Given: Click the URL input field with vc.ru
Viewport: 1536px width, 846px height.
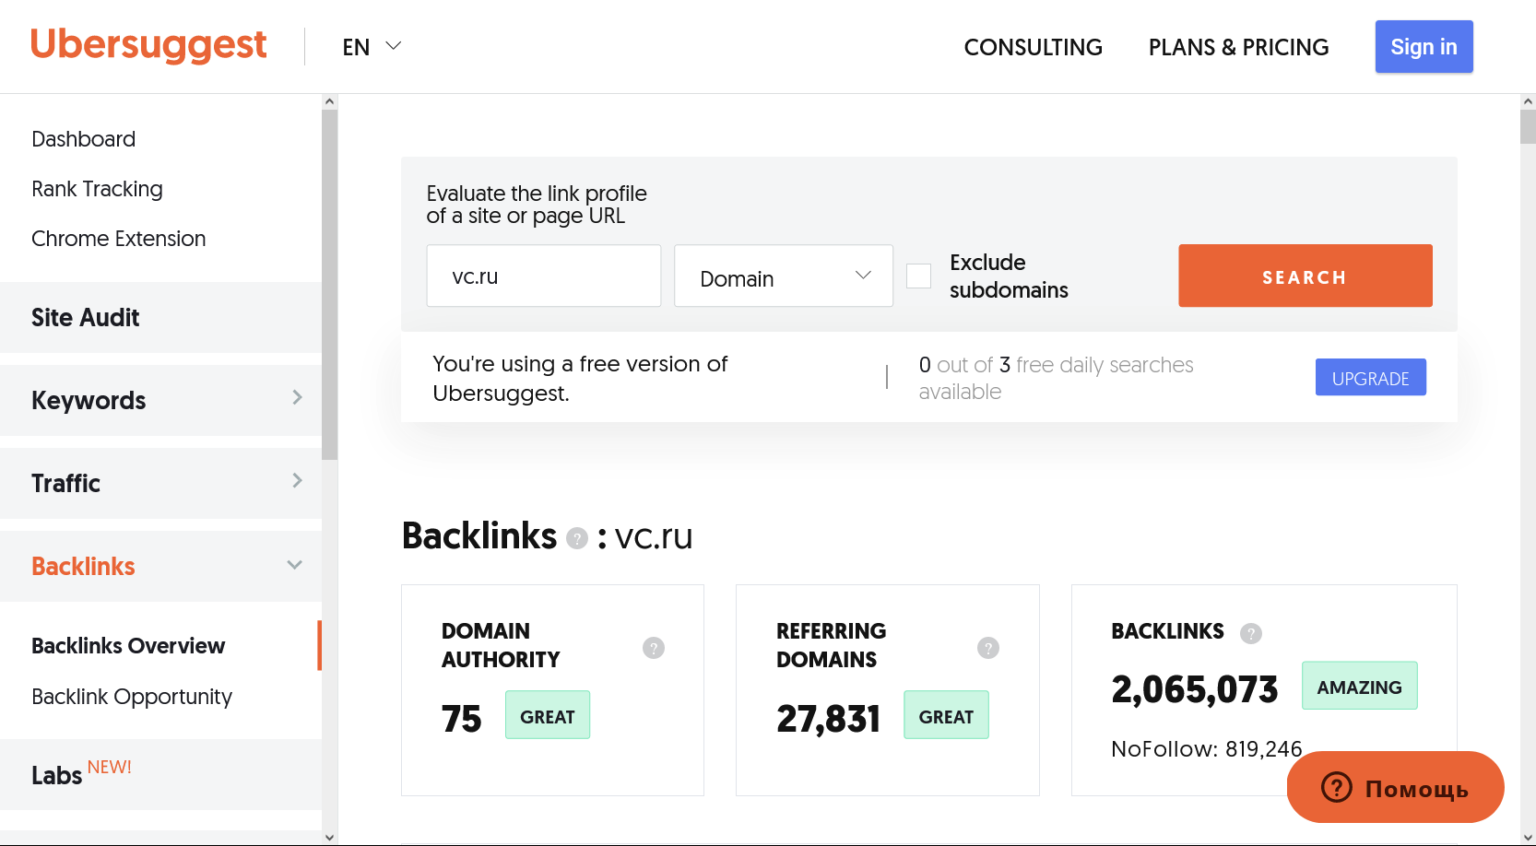Looking at the screenshot, I should click(543, 276).
